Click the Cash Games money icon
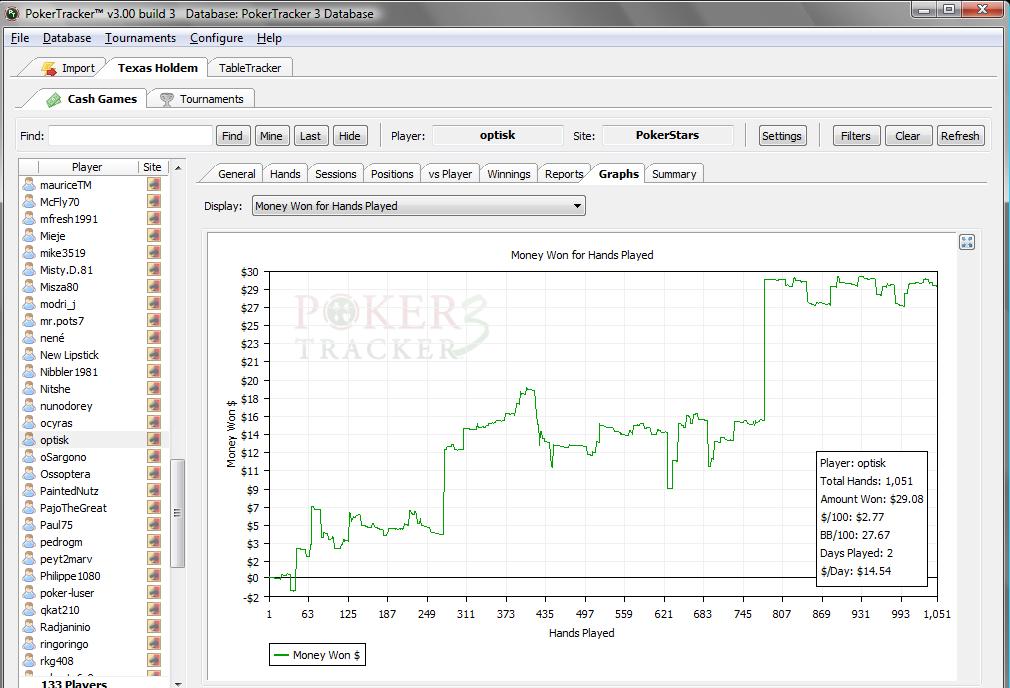Viewport: 1010px width, 688px height. tap(54, 99)
